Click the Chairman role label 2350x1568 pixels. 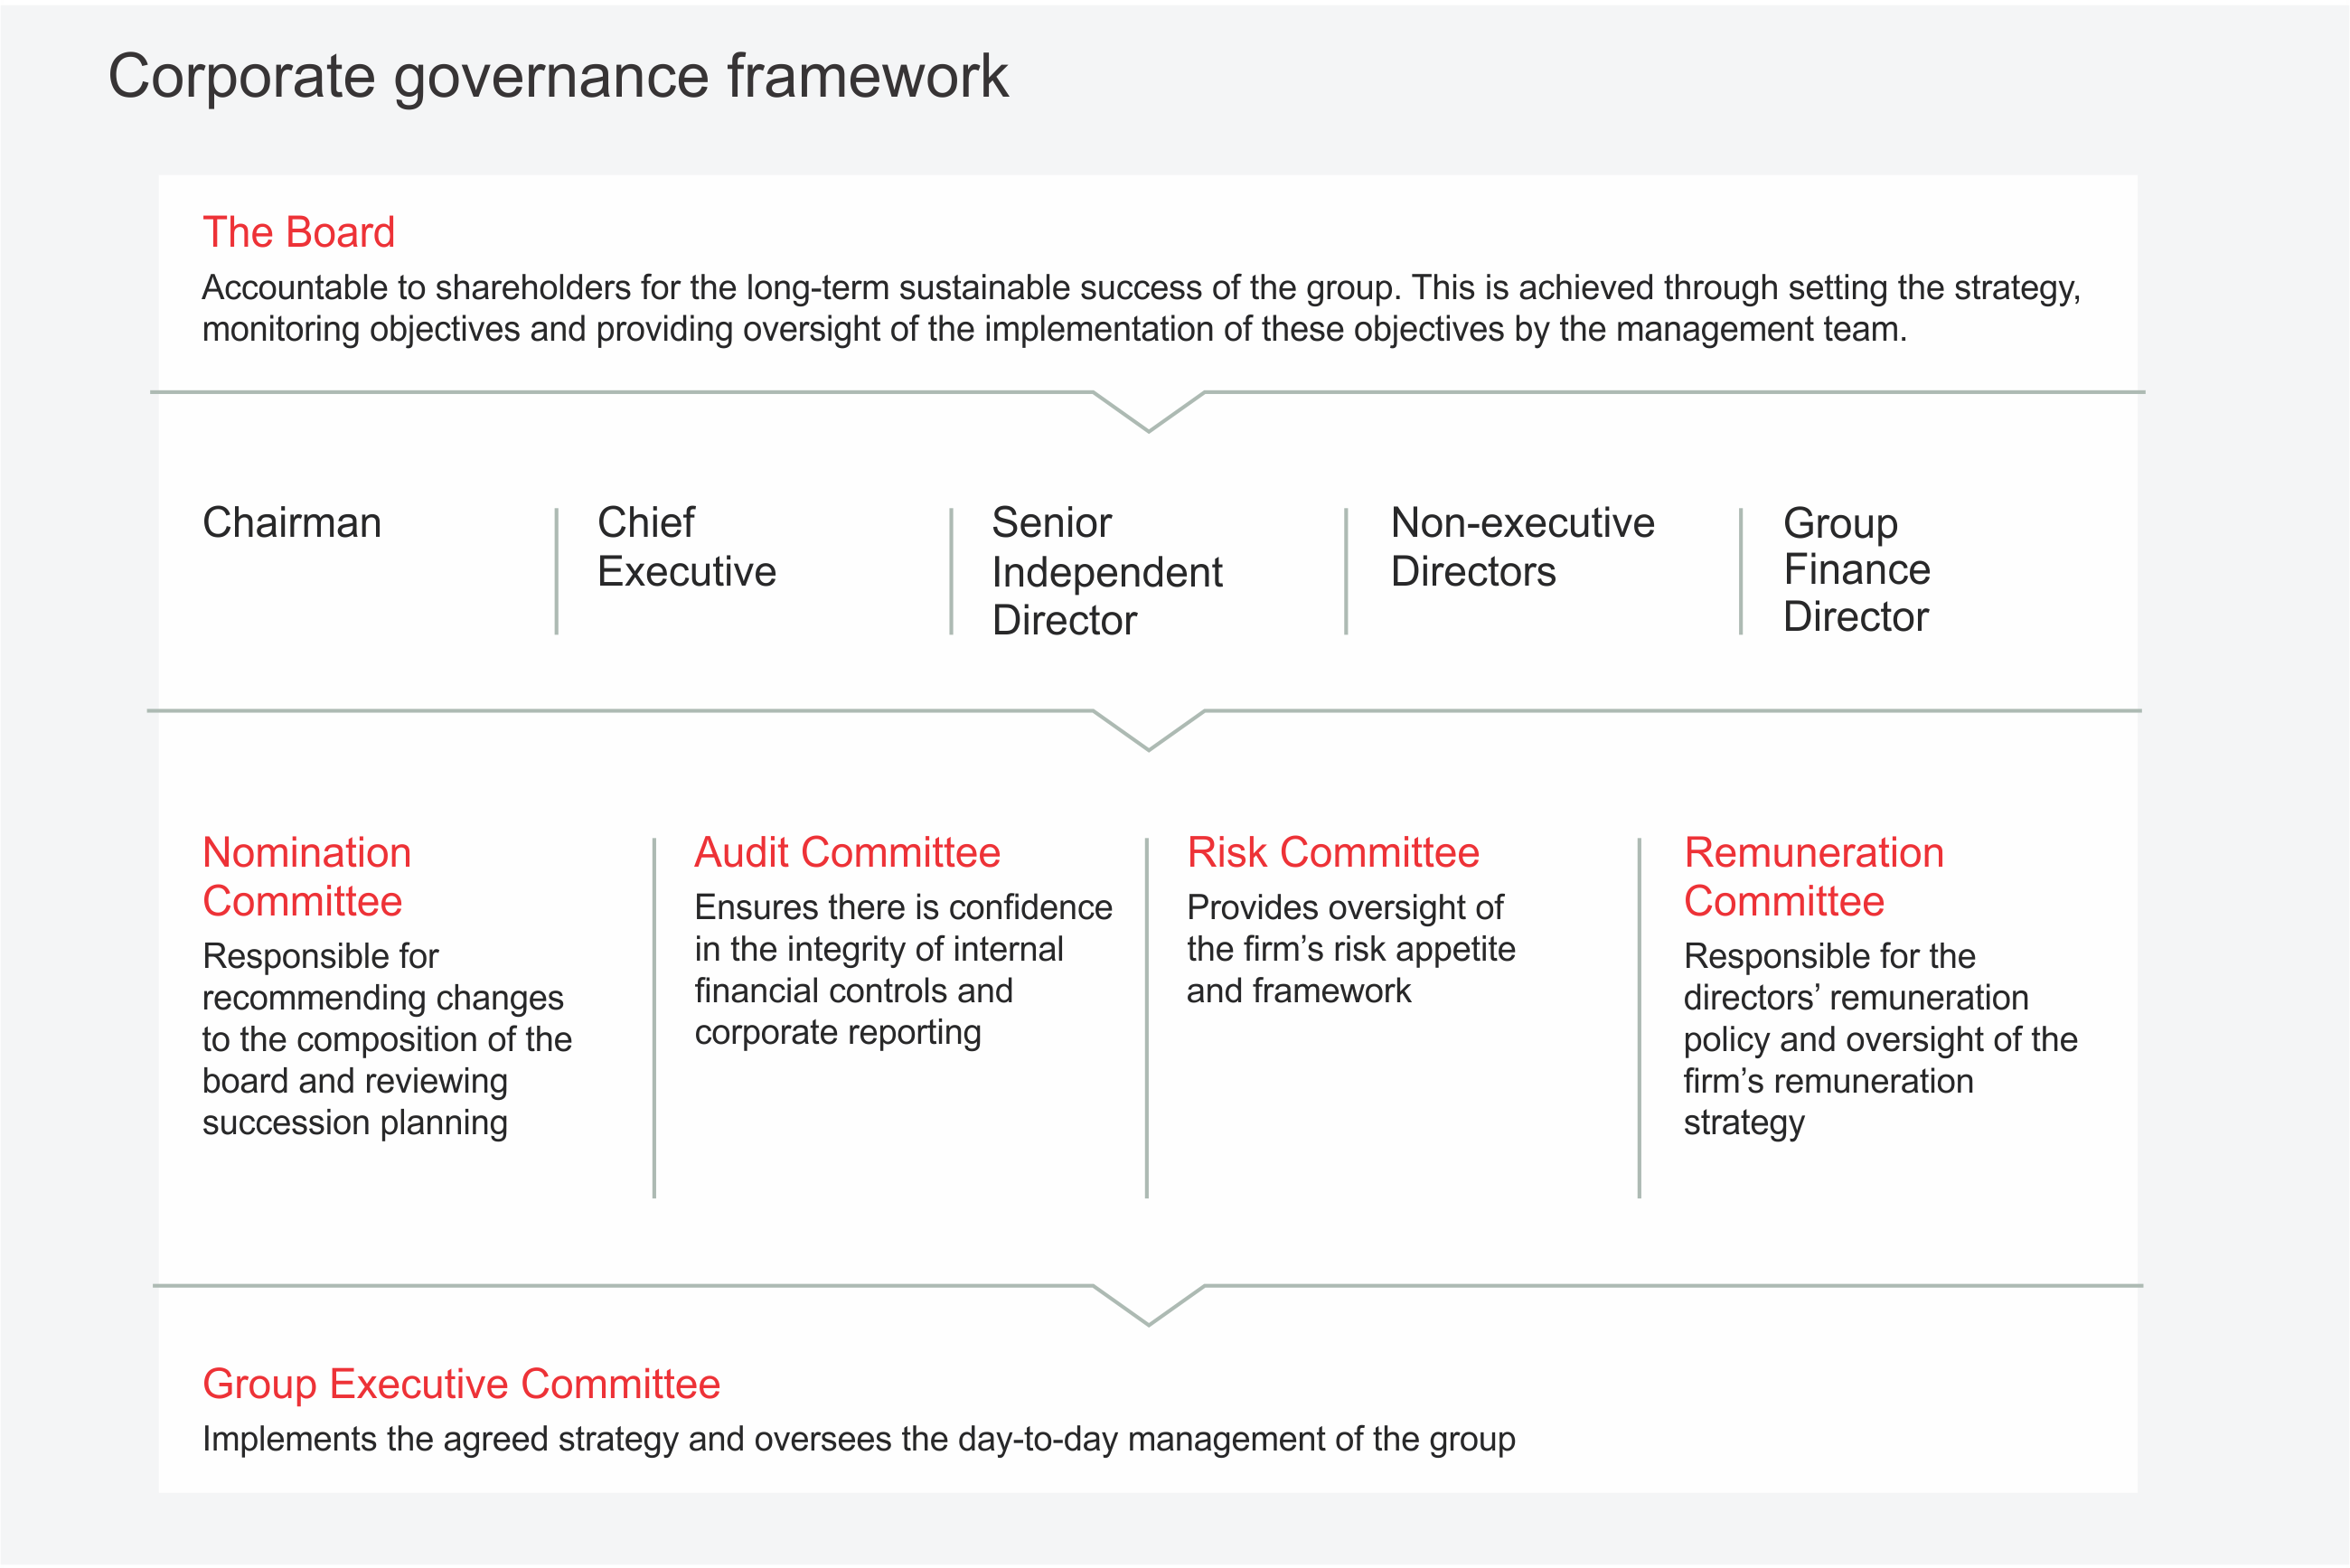pos(291,523)
